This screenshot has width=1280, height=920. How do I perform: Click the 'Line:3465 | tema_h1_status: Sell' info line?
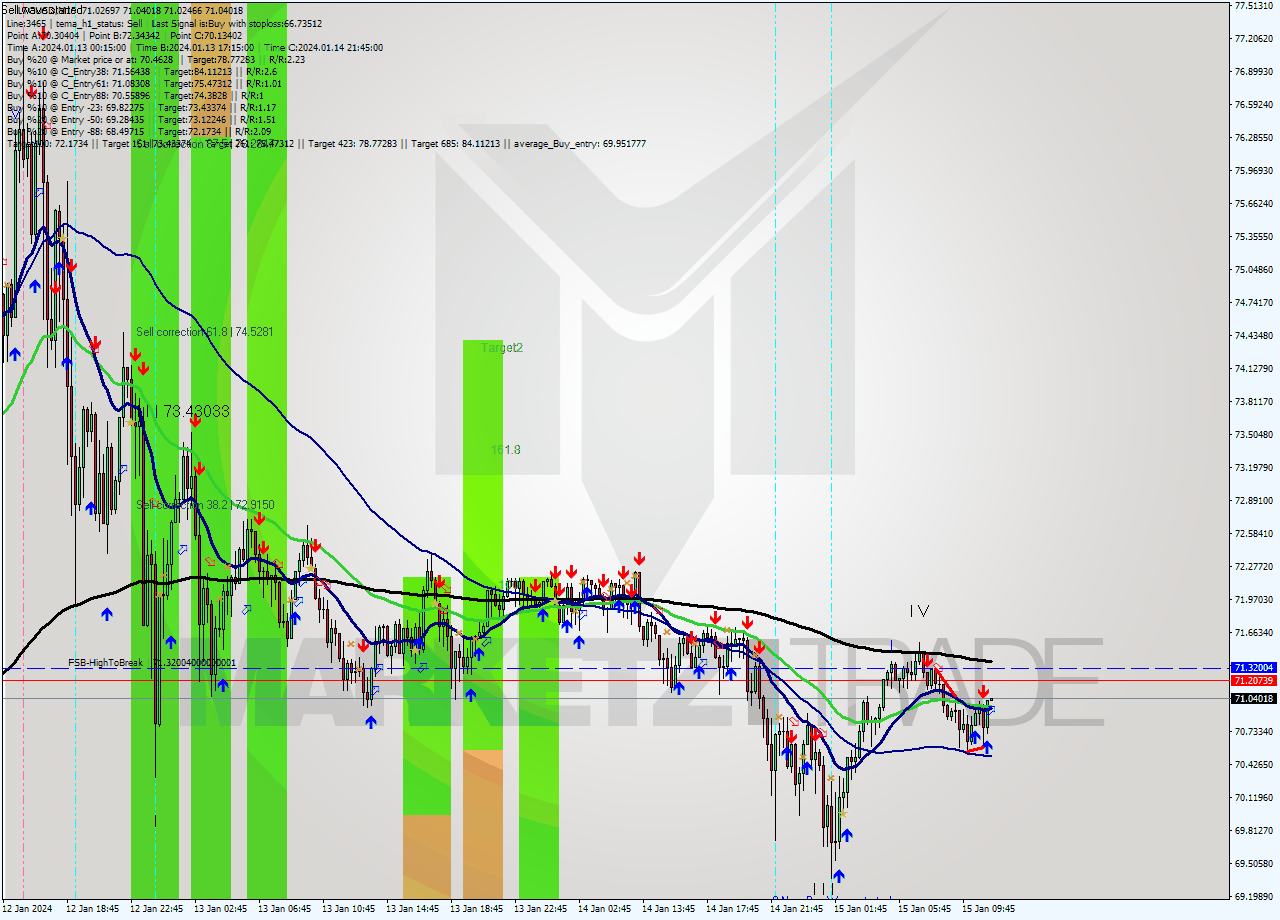(164, 22)
